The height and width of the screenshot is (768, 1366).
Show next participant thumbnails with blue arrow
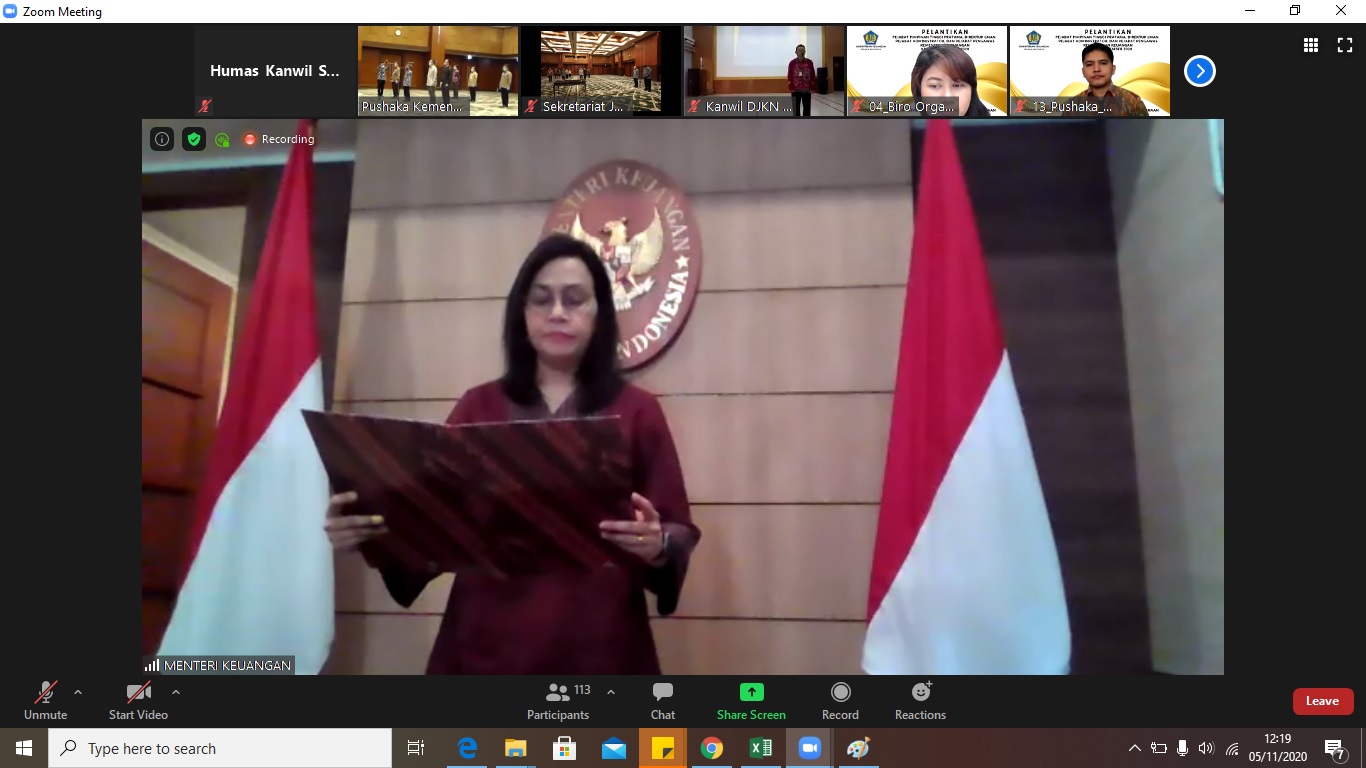1199,71
